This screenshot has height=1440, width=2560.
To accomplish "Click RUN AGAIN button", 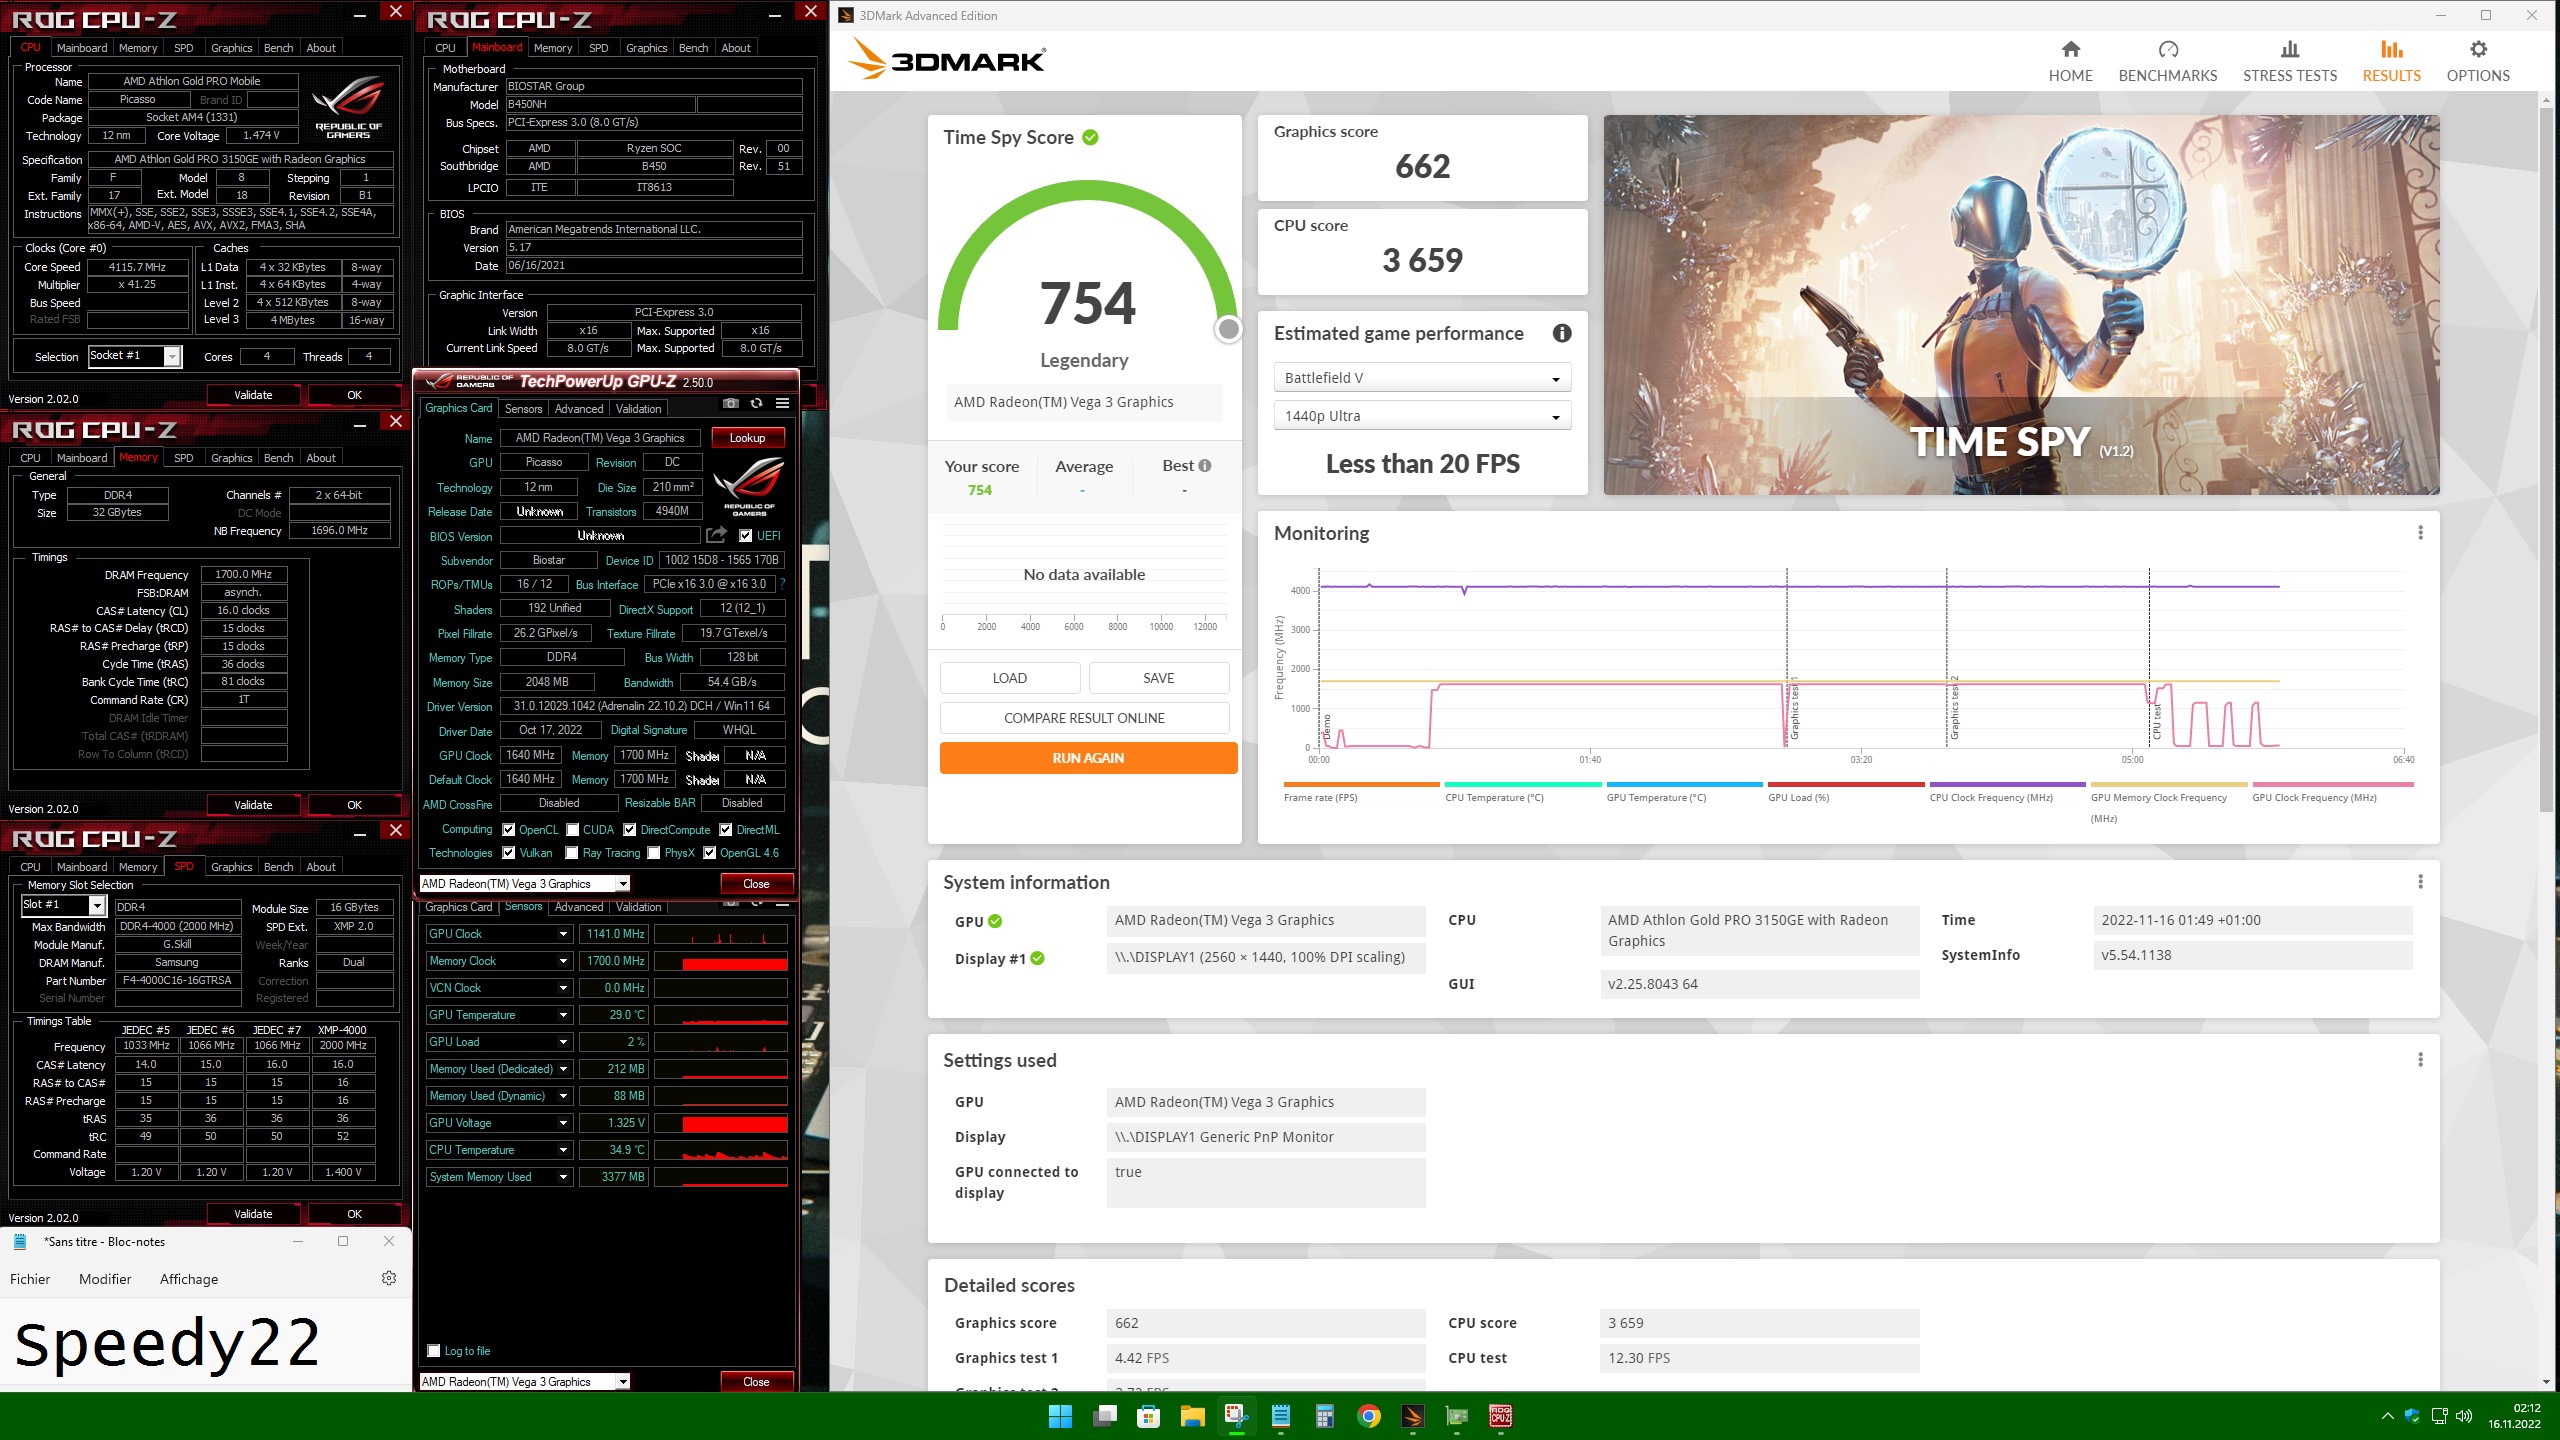I will pyautogui.click(x=1088, y=758).
